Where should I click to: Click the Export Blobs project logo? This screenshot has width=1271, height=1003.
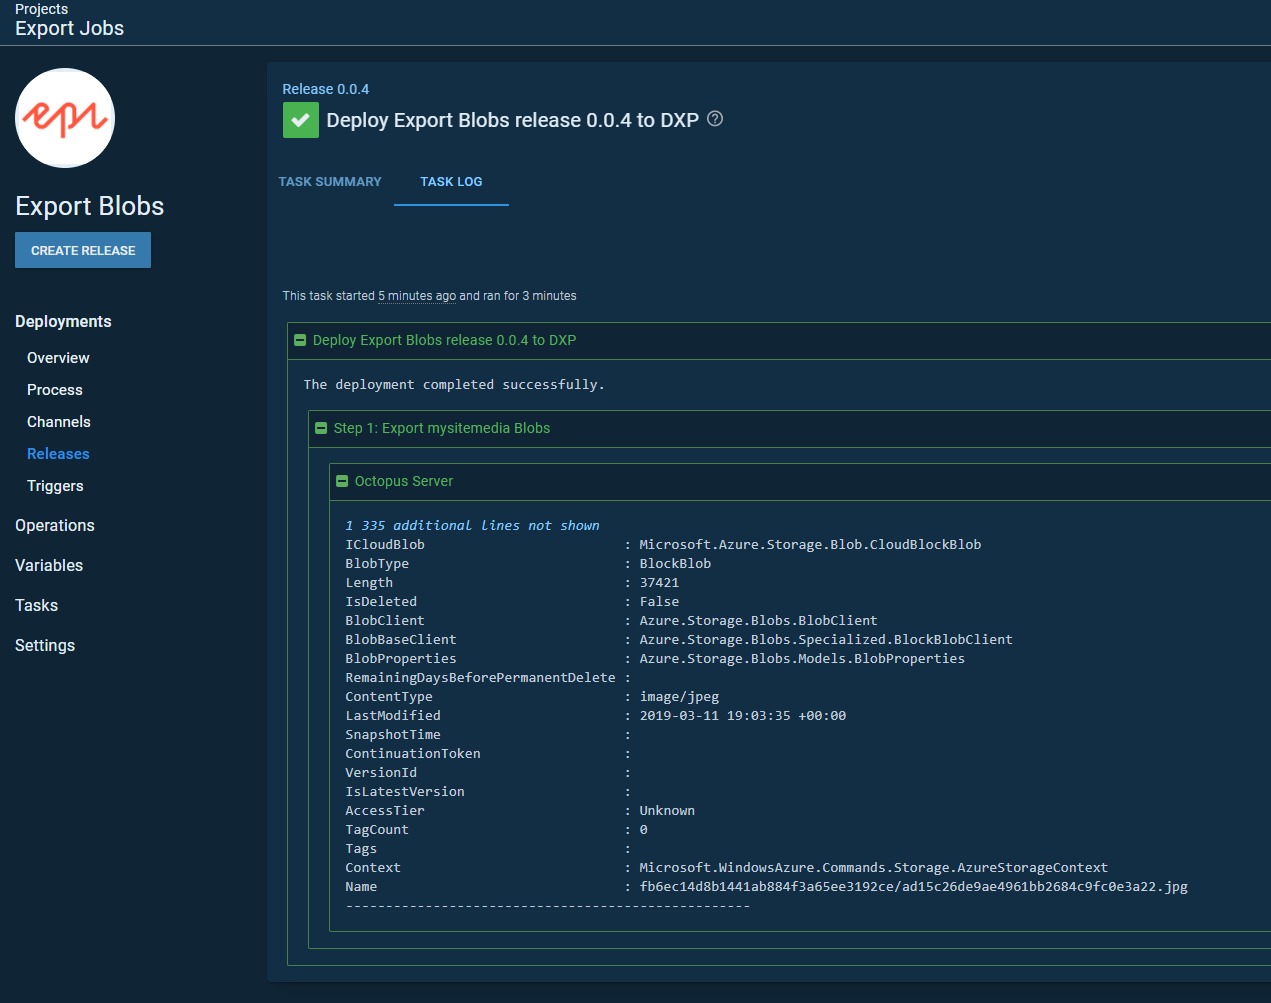tap(65, 118)
